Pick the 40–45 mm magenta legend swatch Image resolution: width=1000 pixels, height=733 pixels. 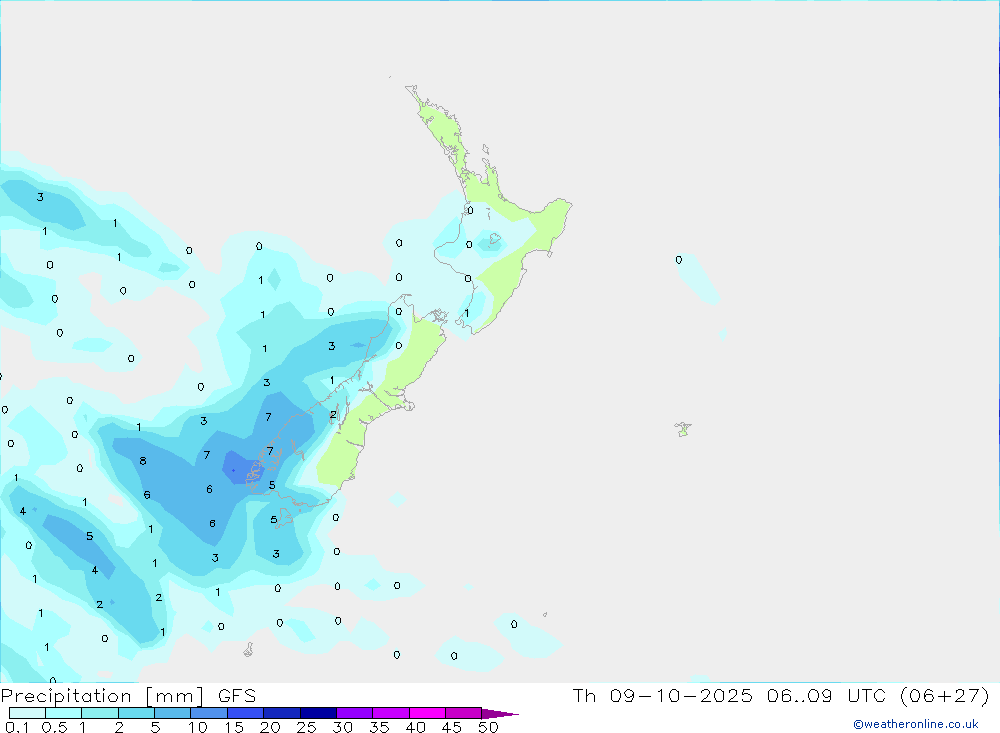(x=427, y=713)
